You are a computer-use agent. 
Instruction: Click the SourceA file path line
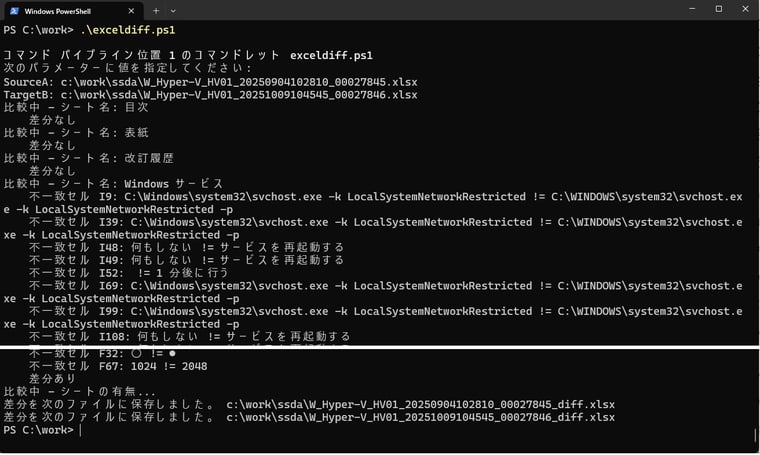tap(210, 82)
